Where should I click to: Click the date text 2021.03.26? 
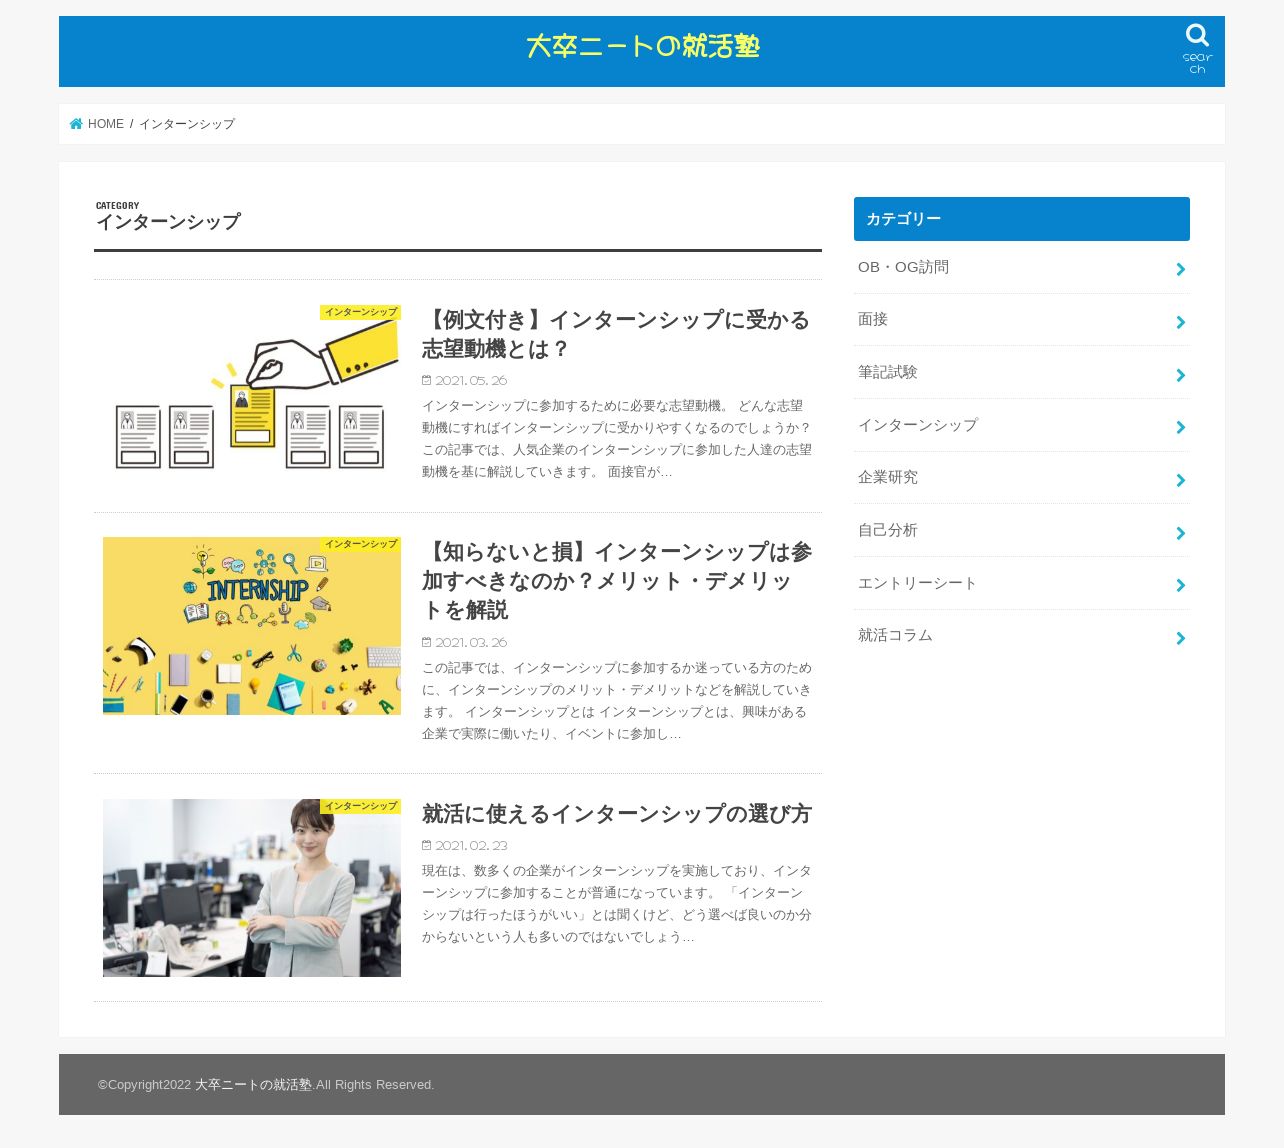[471, 642]
